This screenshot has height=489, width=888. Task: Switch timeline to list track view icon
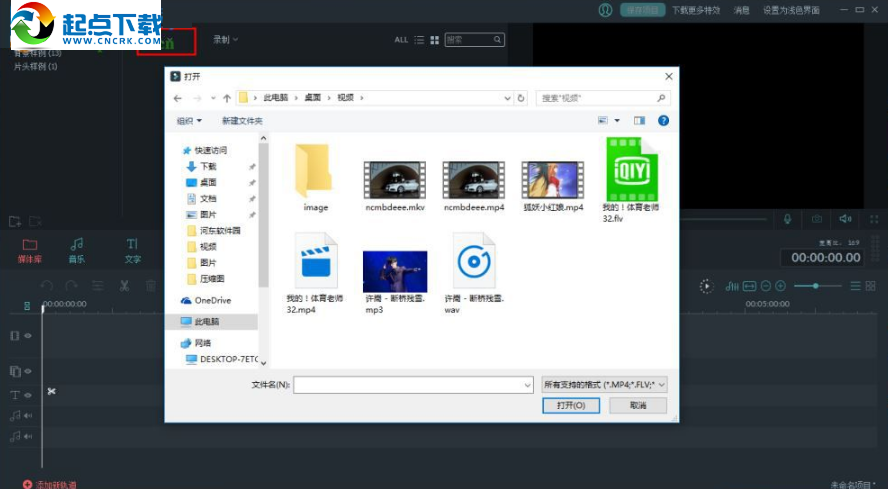click(856, 286)
